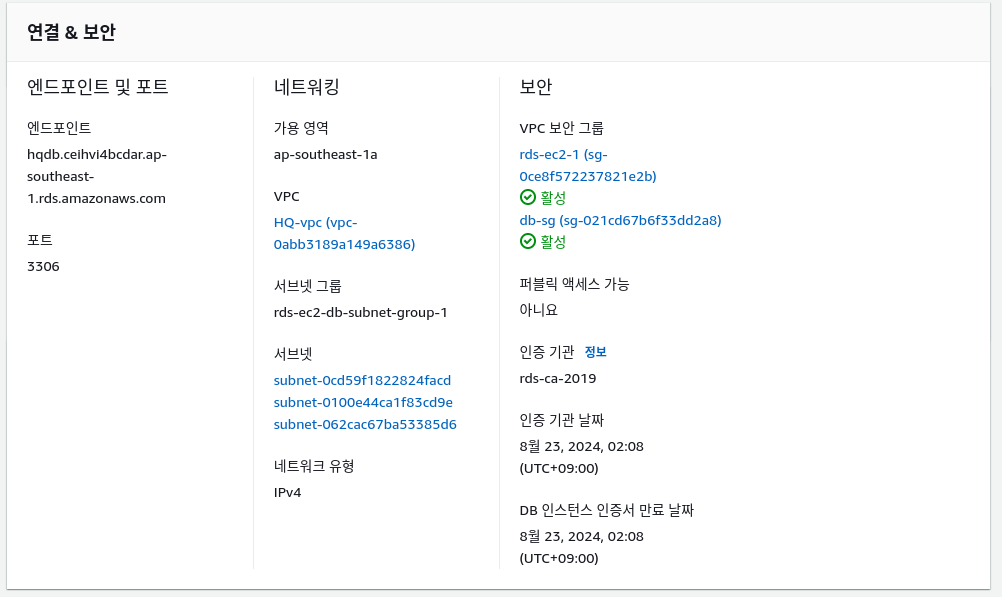This screenshot has width=1002, height=597.
Task: Click the 정보 link next to 인증 기관
Action: click(x=595, y=352)
